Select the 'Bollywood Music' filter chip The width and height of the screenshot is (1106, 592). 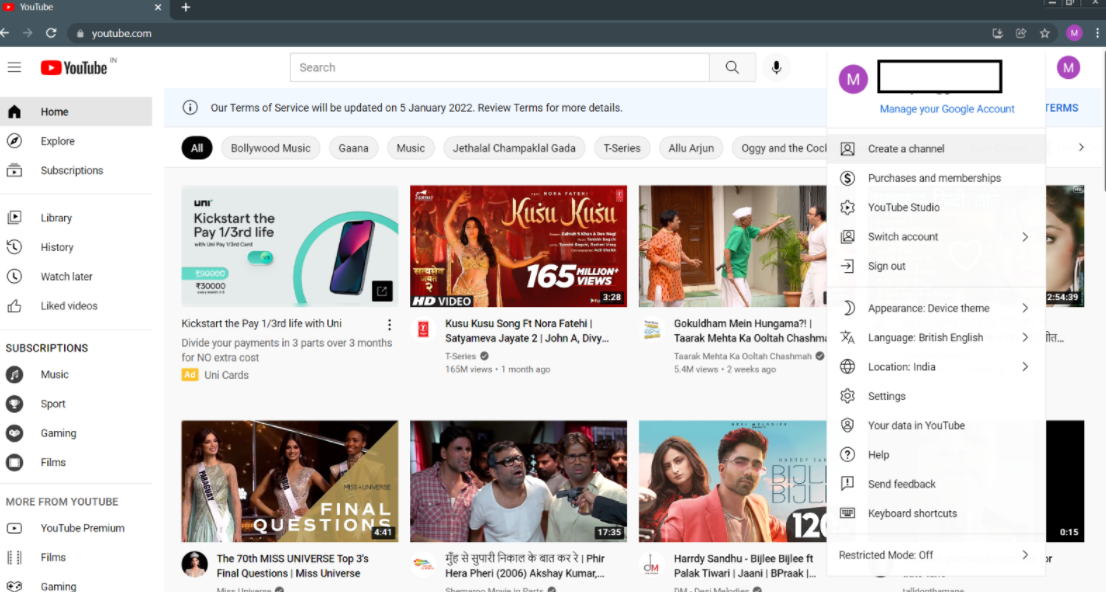[x=270, y=148]
